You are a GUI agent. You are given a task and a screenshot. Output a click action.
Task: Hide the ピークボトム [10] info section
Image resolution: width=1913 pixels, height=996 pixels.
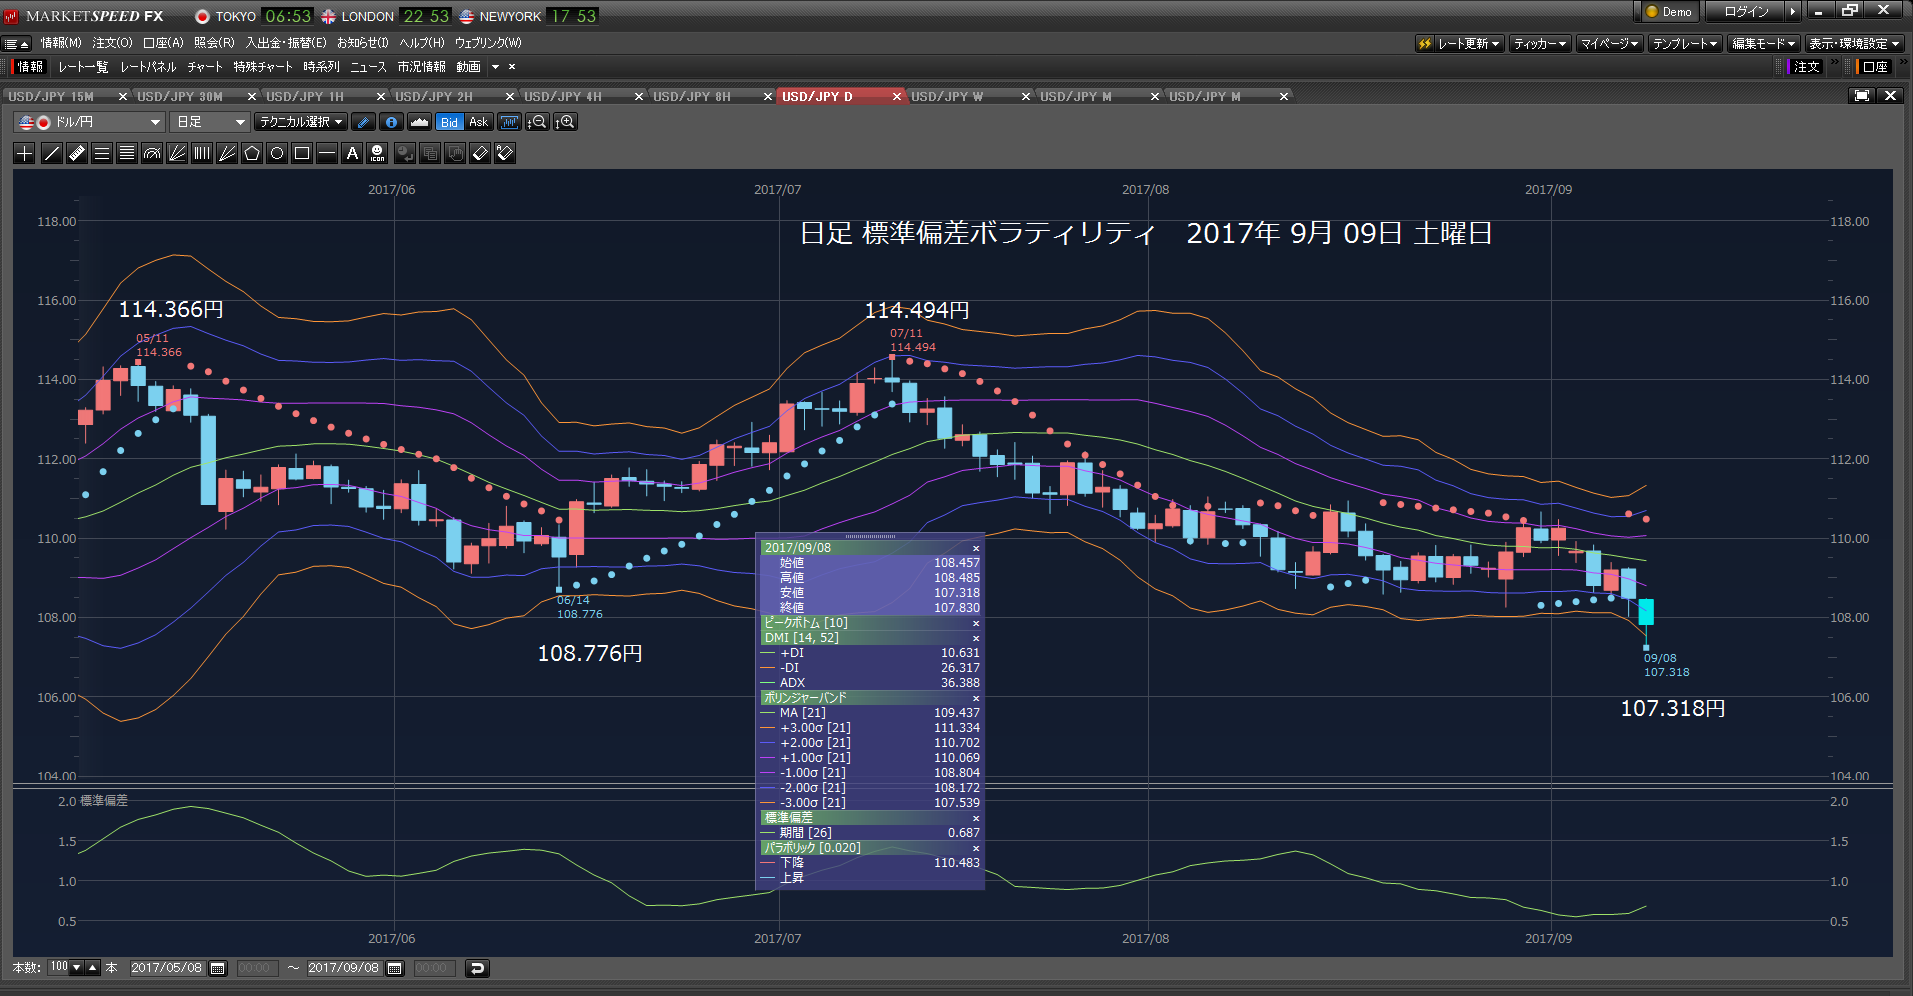click(976, 623)
